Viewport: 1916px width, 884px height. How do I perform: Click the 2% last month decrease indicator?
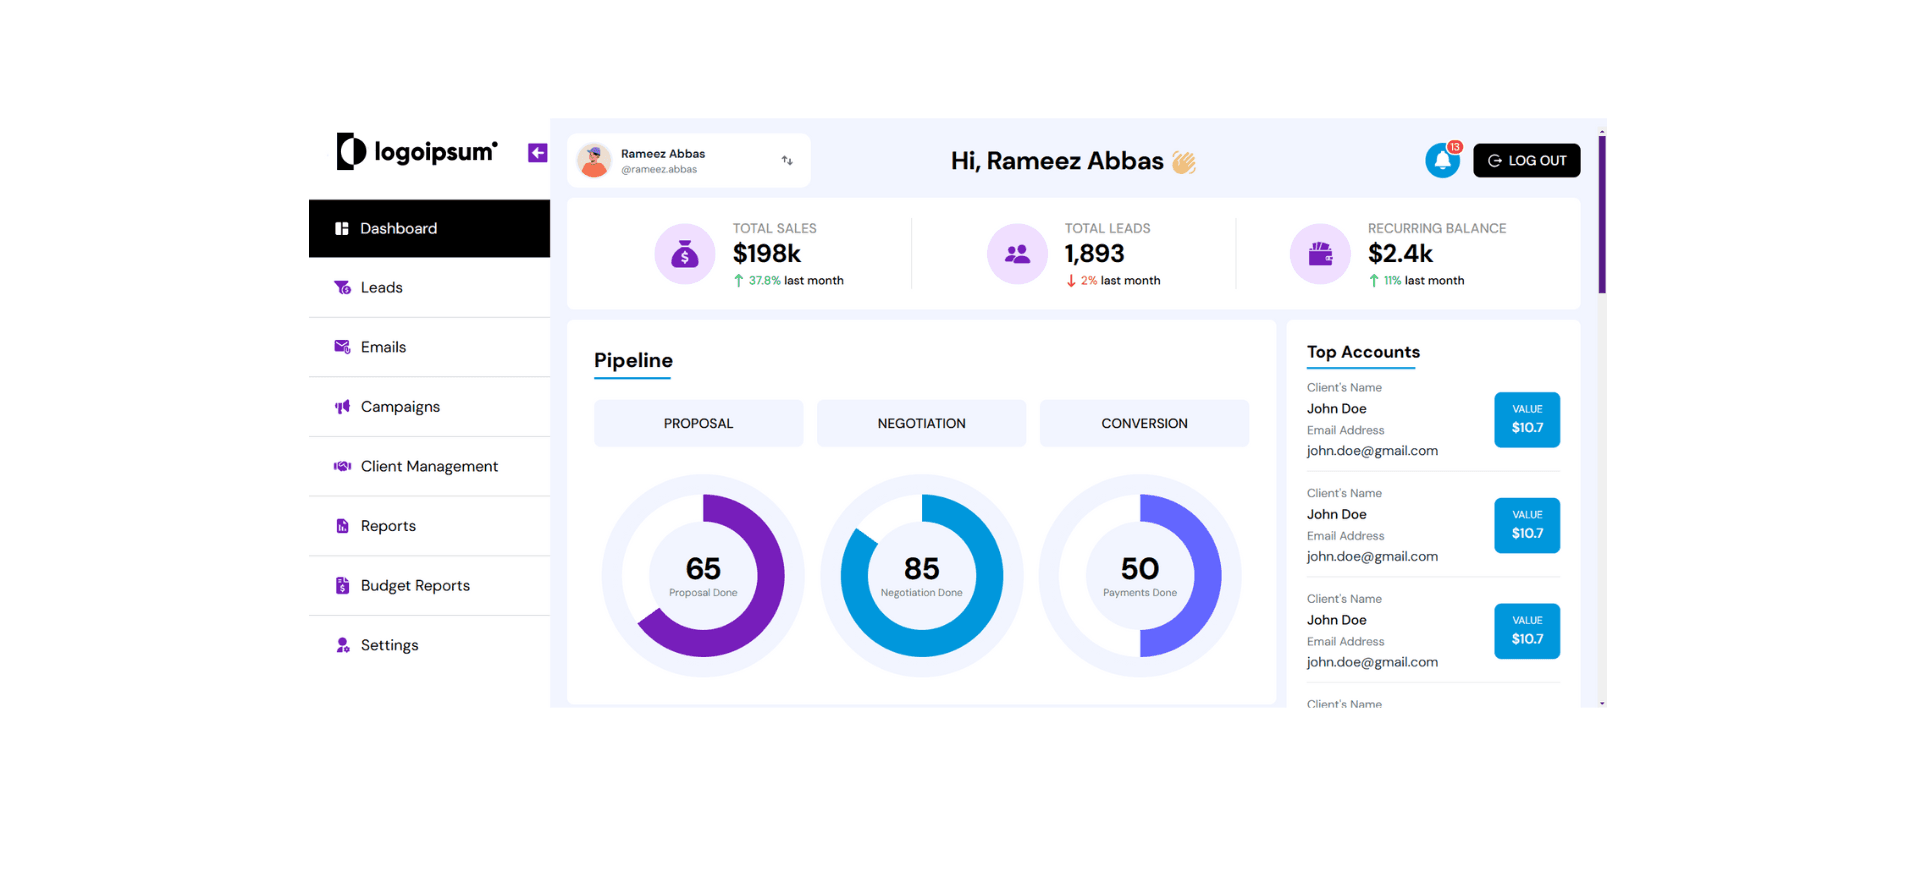pos(1113,281)
